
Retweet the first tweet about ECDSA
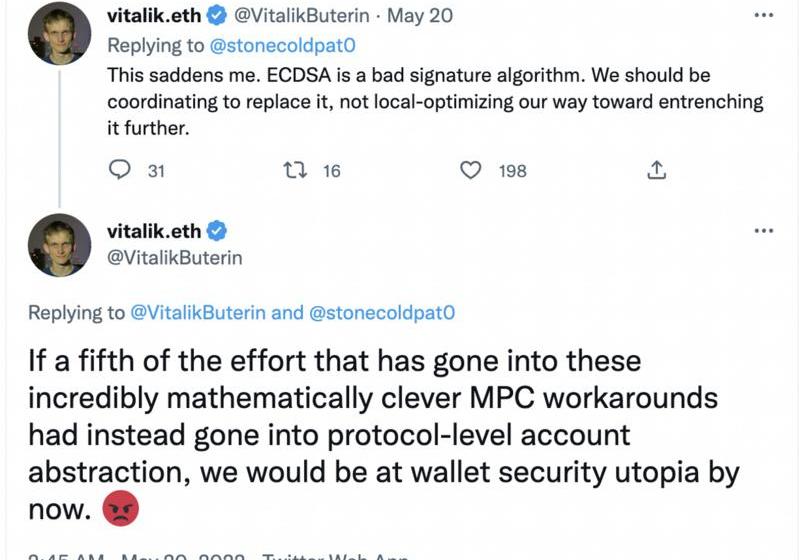pos(295,170)
